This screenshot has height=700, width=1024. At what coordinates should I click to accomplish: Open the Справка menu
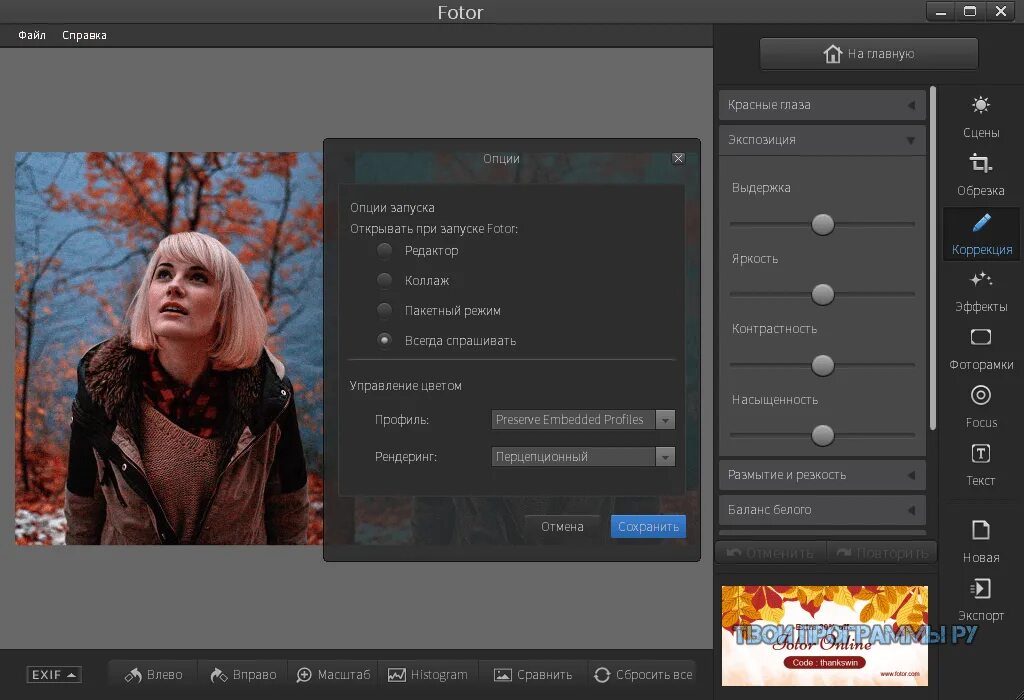point(84,35)
